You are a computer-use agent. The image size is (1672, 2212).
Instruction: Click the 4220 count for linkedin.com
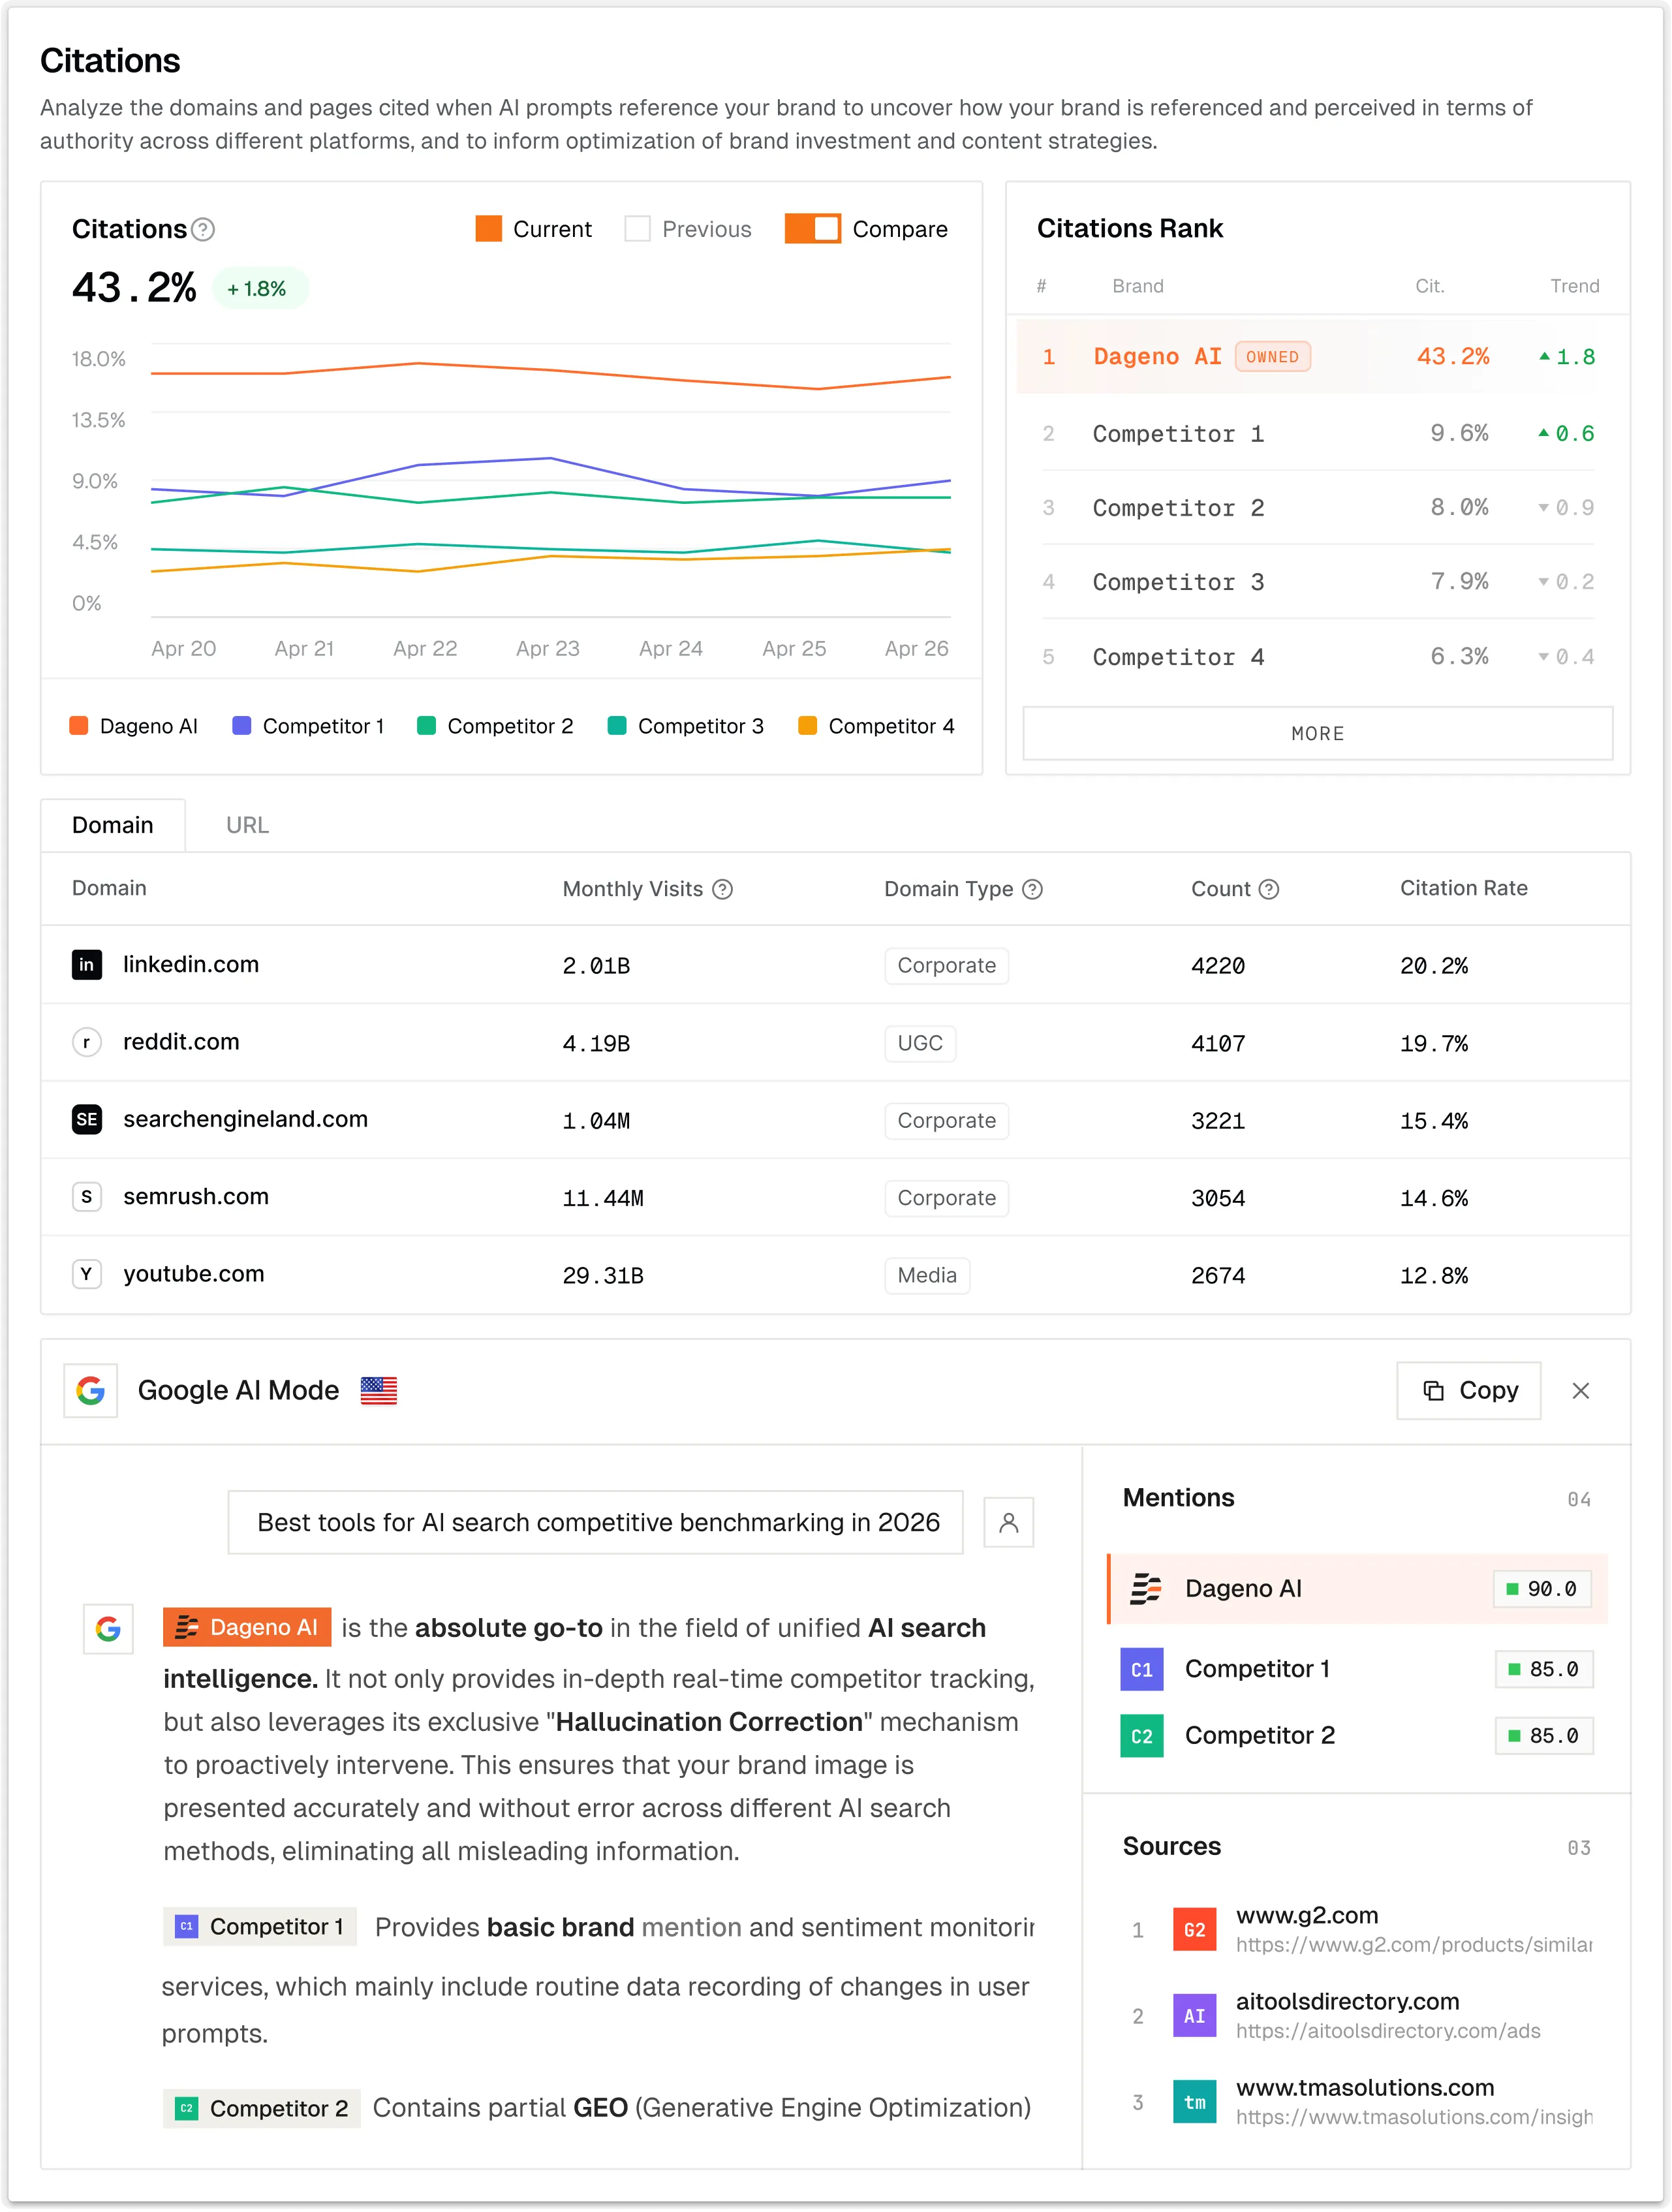point(1217,966)
